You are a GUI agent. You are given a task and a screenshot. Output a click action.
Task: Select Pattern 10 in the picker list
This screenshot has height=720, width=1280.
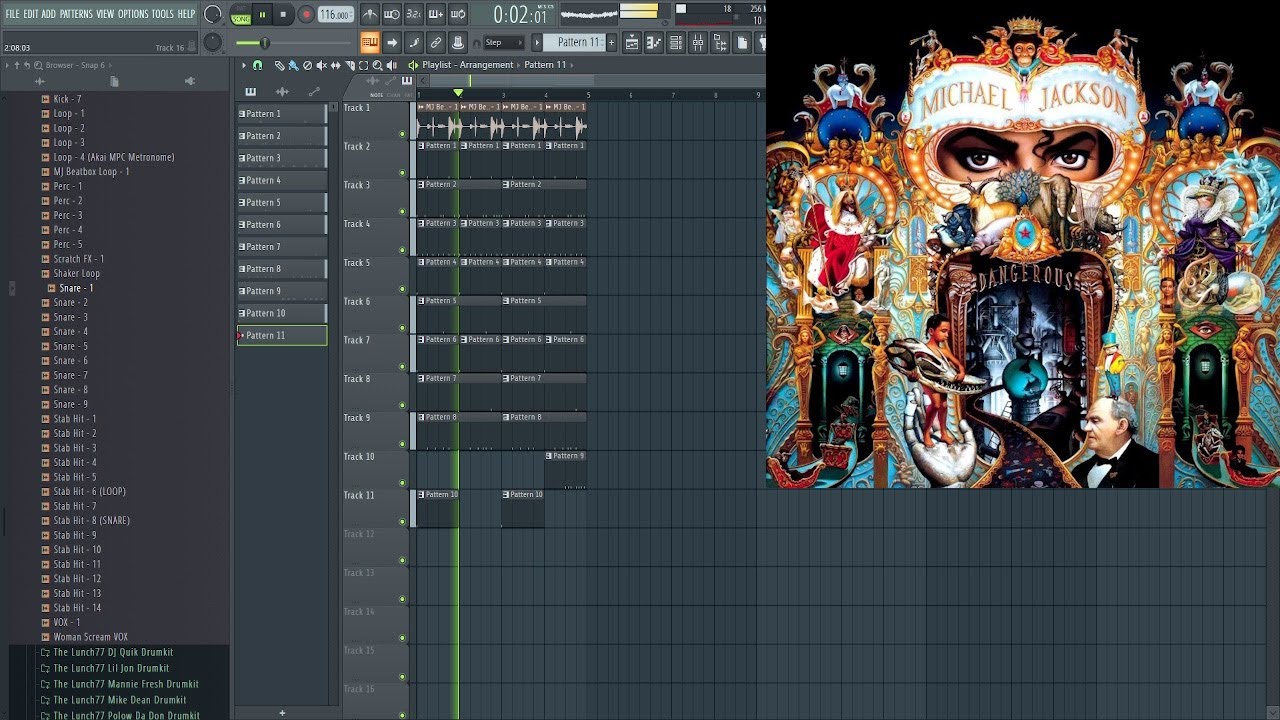(x=282, y=313)
